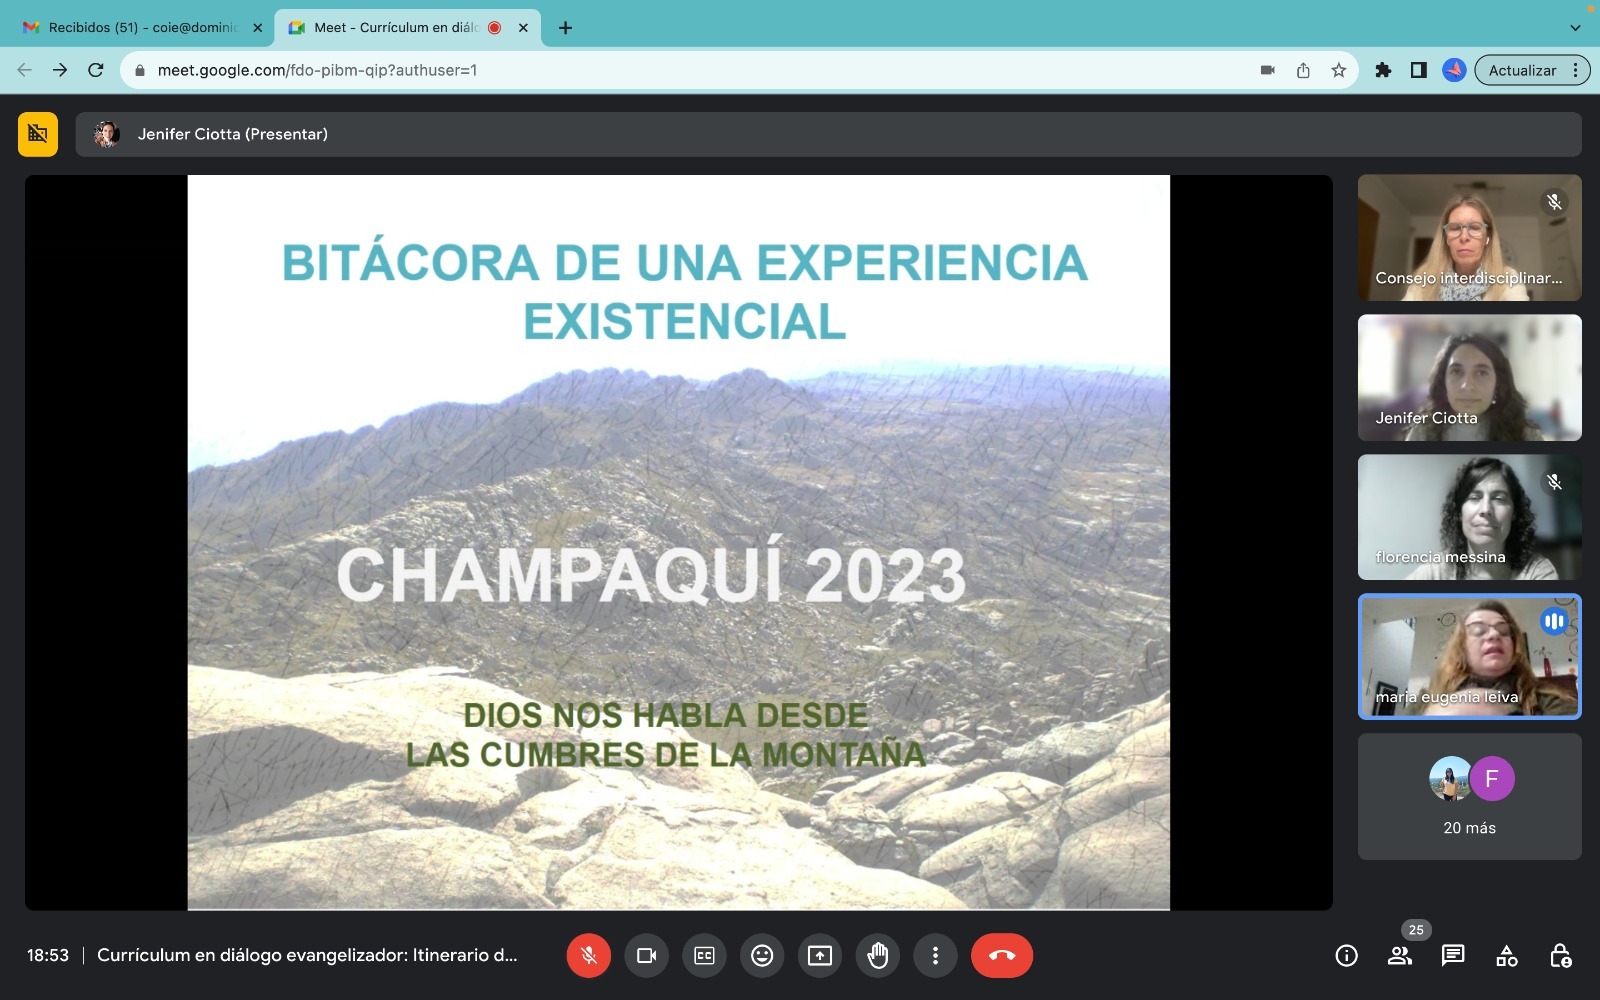Open meeting details info icon
This screenshot has height=1000, width=1600.
tap(1347, 956)
